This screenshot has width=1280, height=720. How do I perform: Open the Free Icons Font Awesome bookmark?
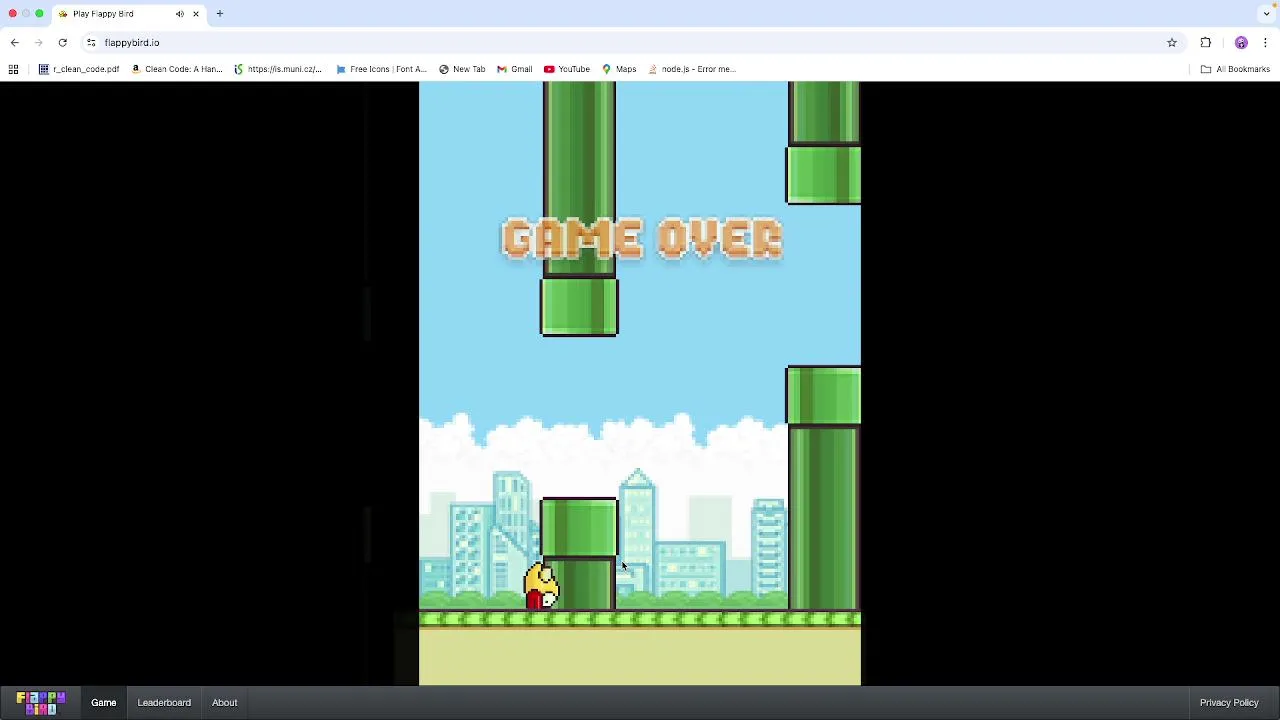click(x=381, y=69)
